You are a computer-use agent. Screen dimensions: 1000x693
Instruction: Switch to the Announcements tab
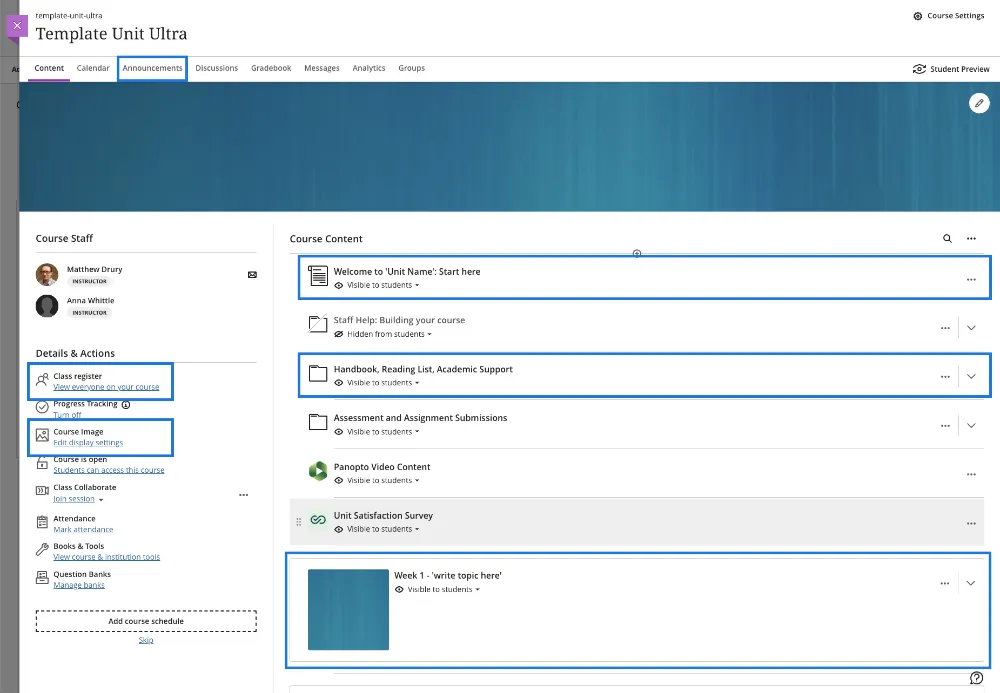tap(152, 68)
